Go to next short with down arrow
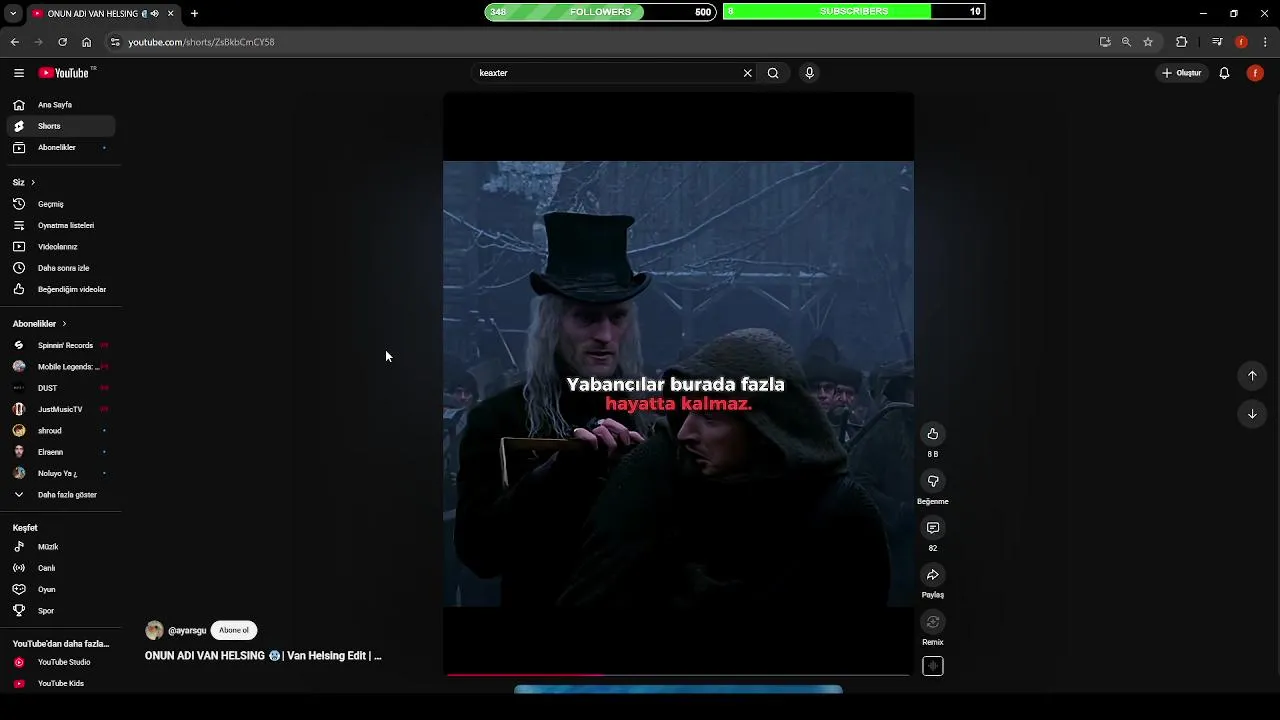Image resolution: width=1280 pixels, height=720 pixels. coord(1252,414)
